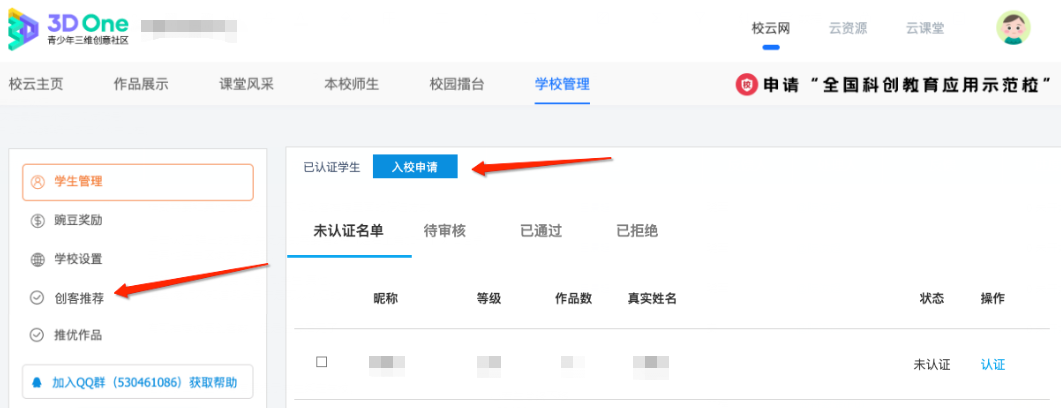
Task: Click the 申请全国科创教育应用示范校 banner
Action: [897, 85]
